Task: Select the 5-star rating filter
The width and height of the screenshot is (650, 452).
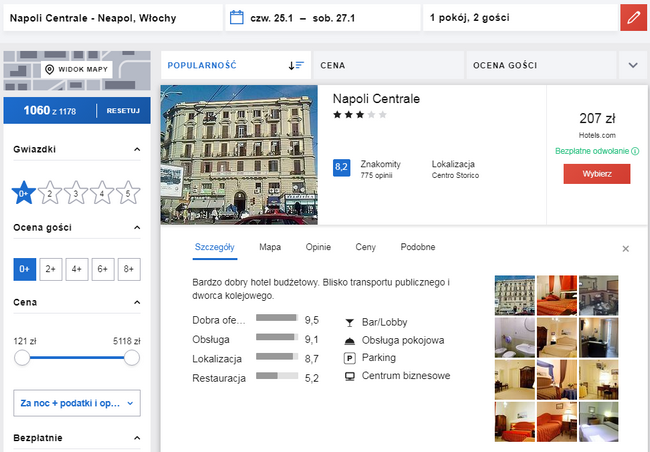Action: pos(128,193)
